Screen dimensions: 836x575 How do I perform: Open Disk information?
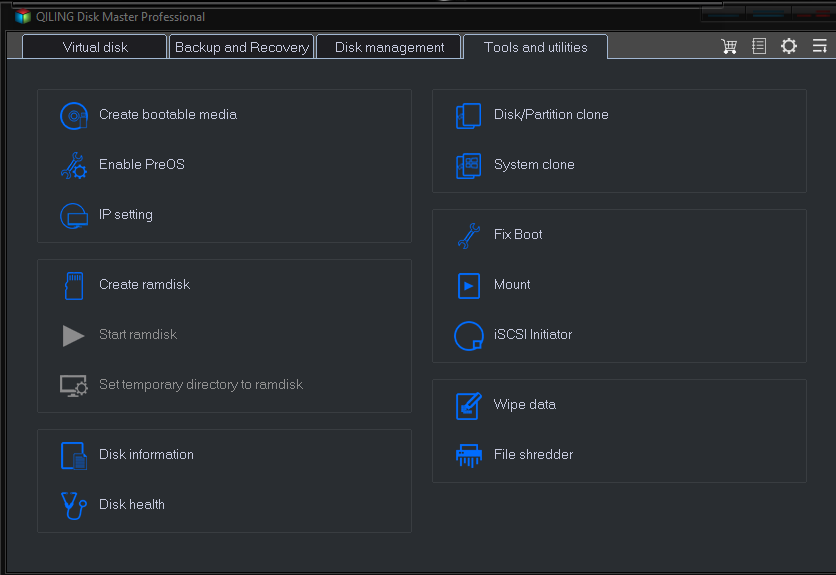coord(146,455)
